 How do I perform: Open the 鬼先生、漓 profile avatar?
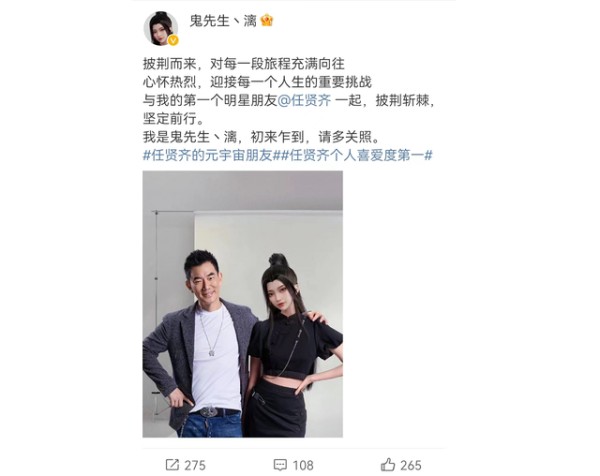pyautogui.click(x=161, y=29)
